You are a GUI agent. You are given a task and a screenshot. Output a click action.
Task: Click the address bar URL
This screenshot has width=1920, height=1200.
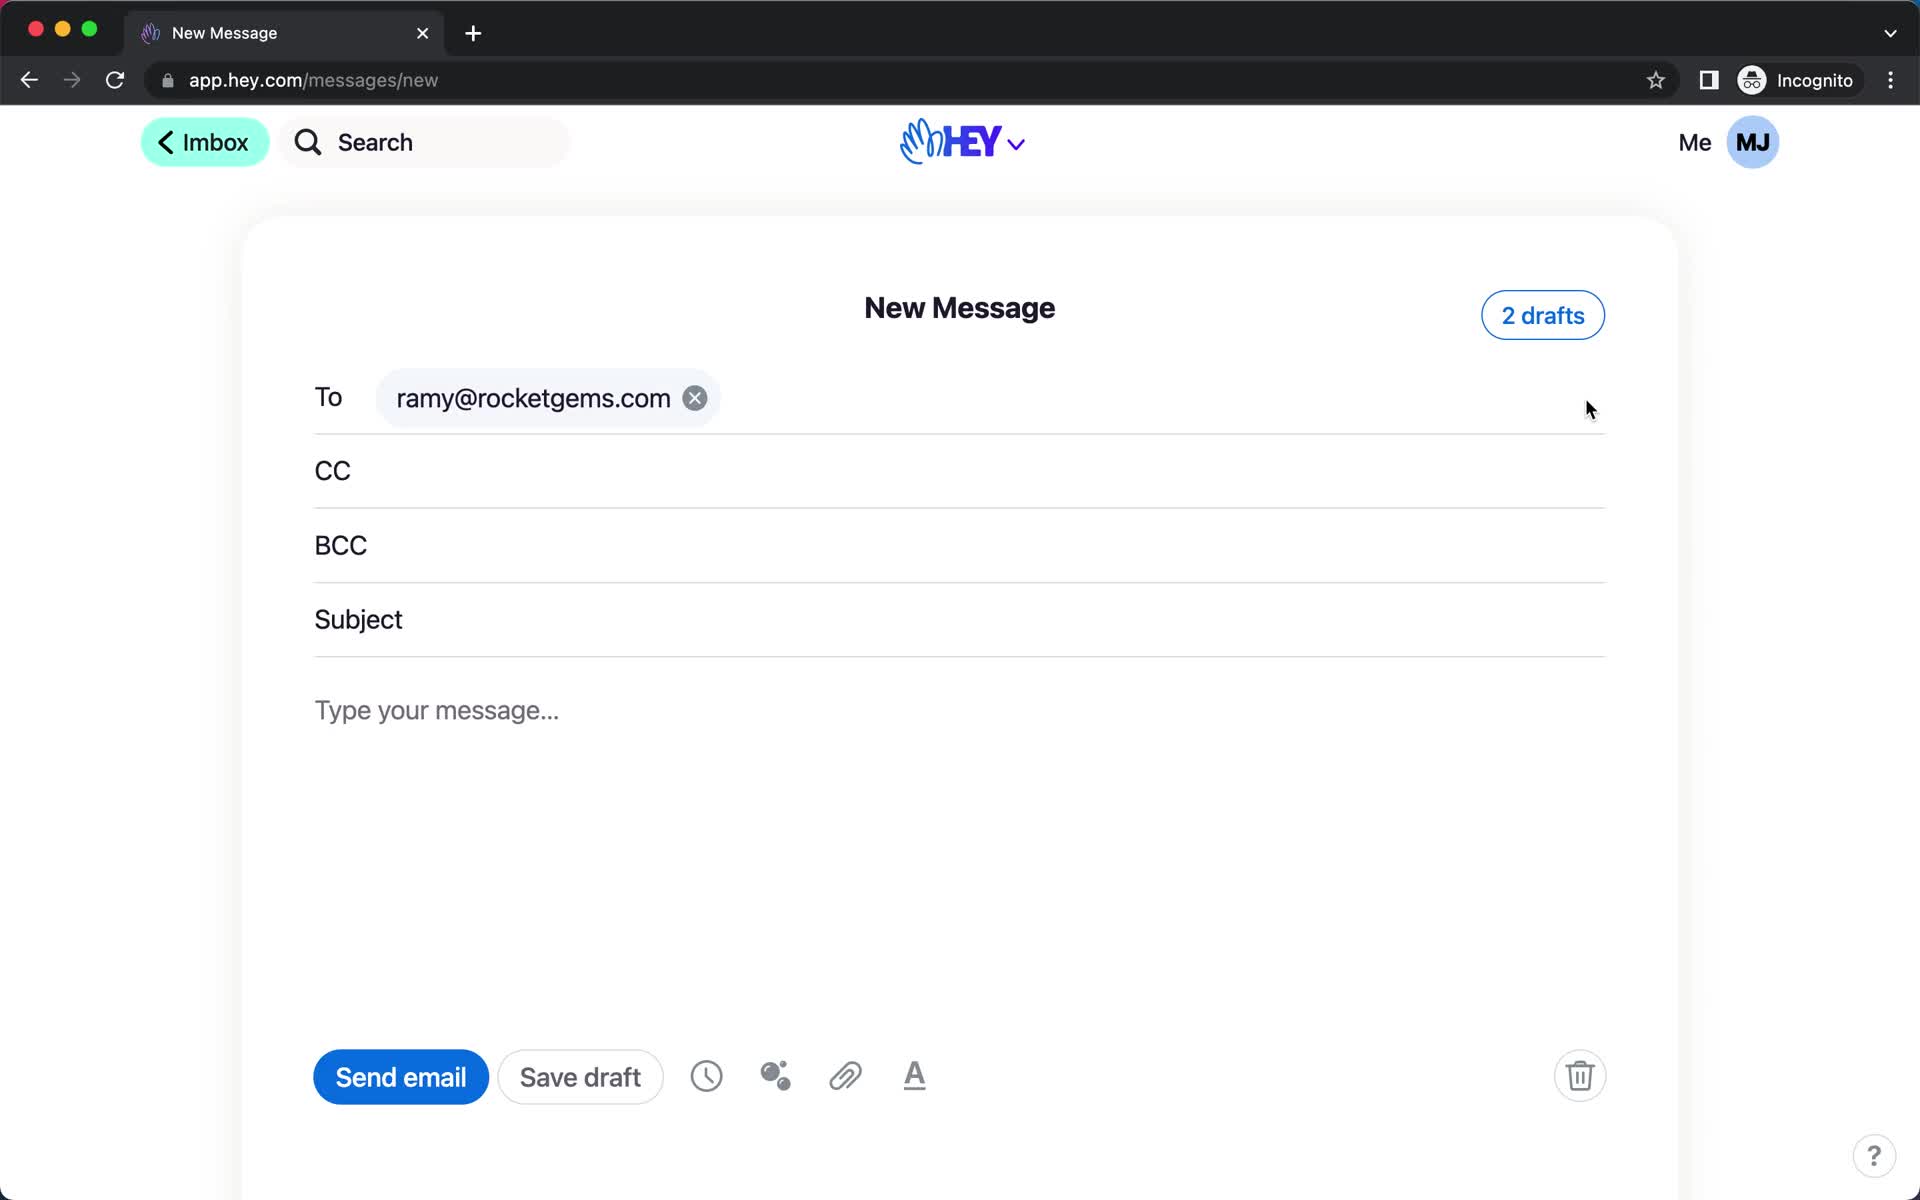click(x=313, y=80)
